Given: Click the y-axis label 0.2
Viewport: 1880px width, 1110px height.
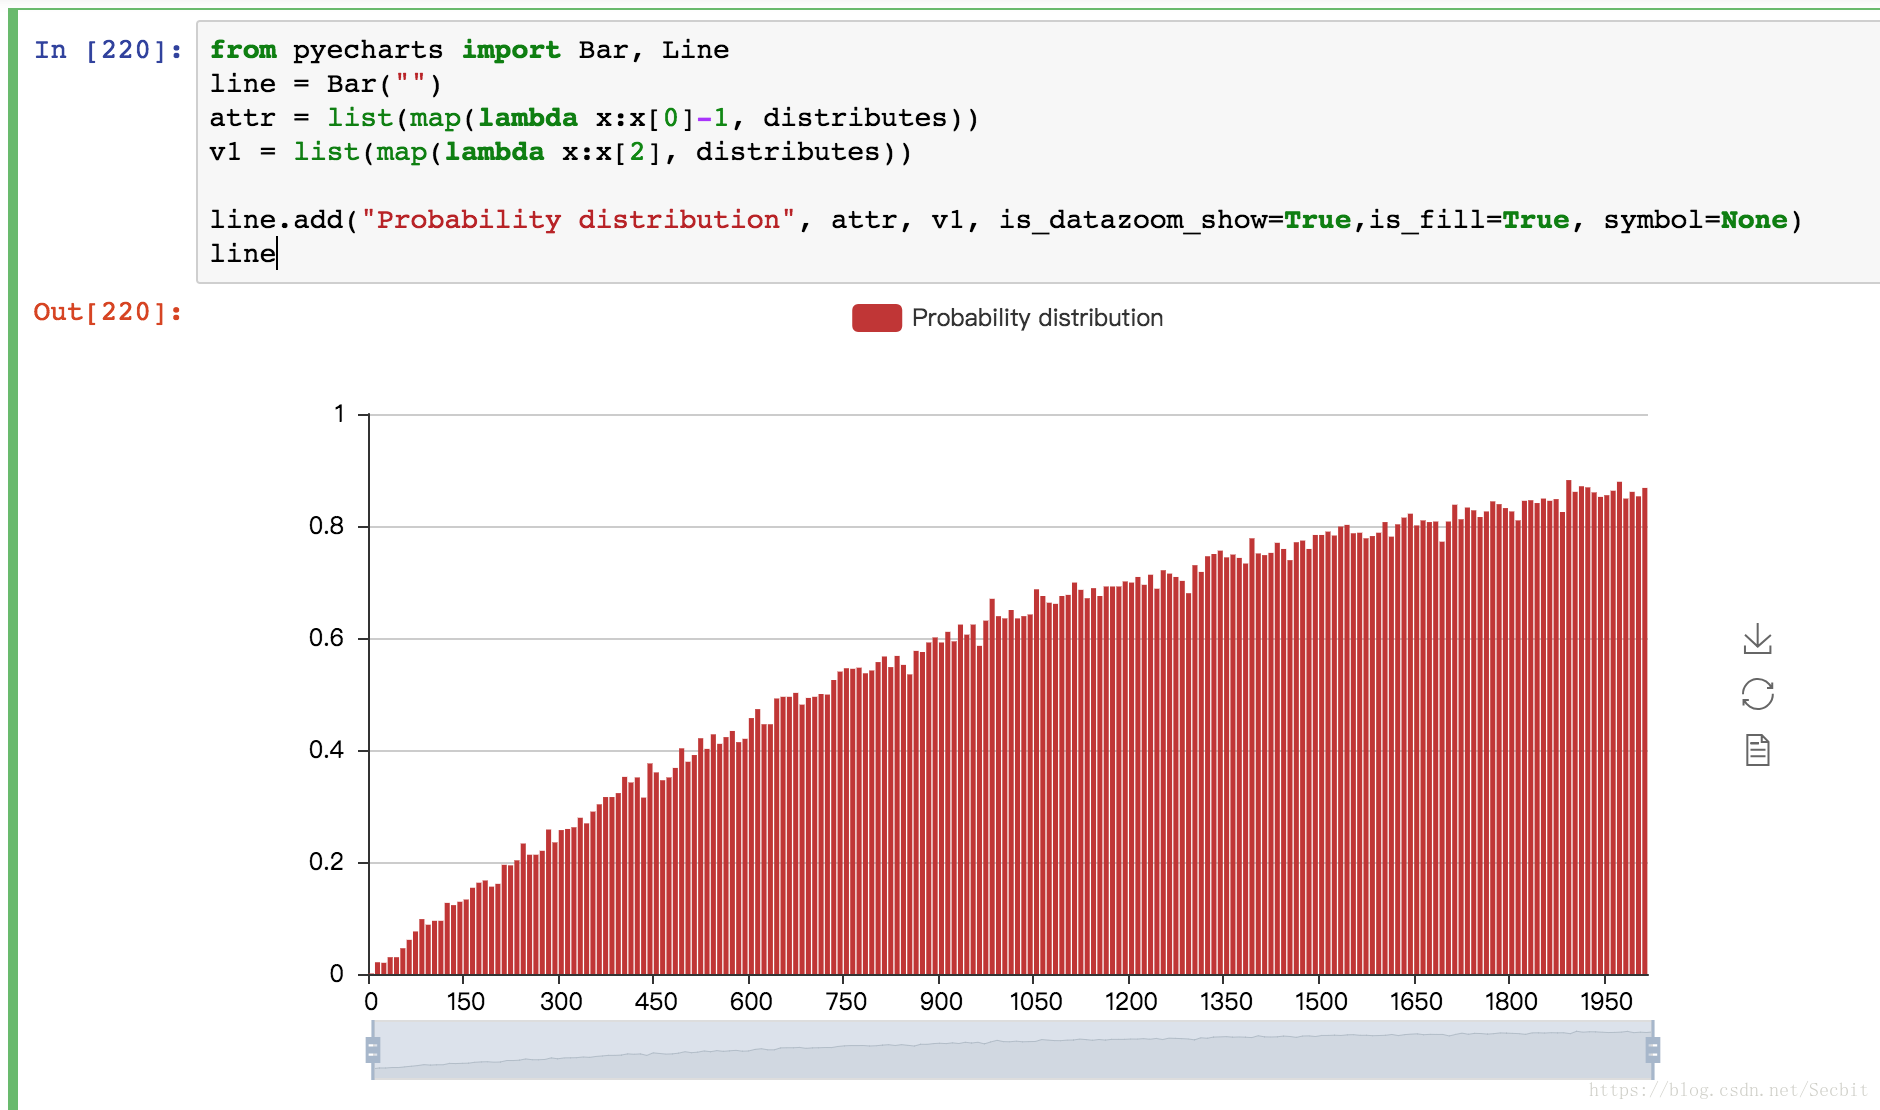Looking at the screenshot, I should (326, 862).
